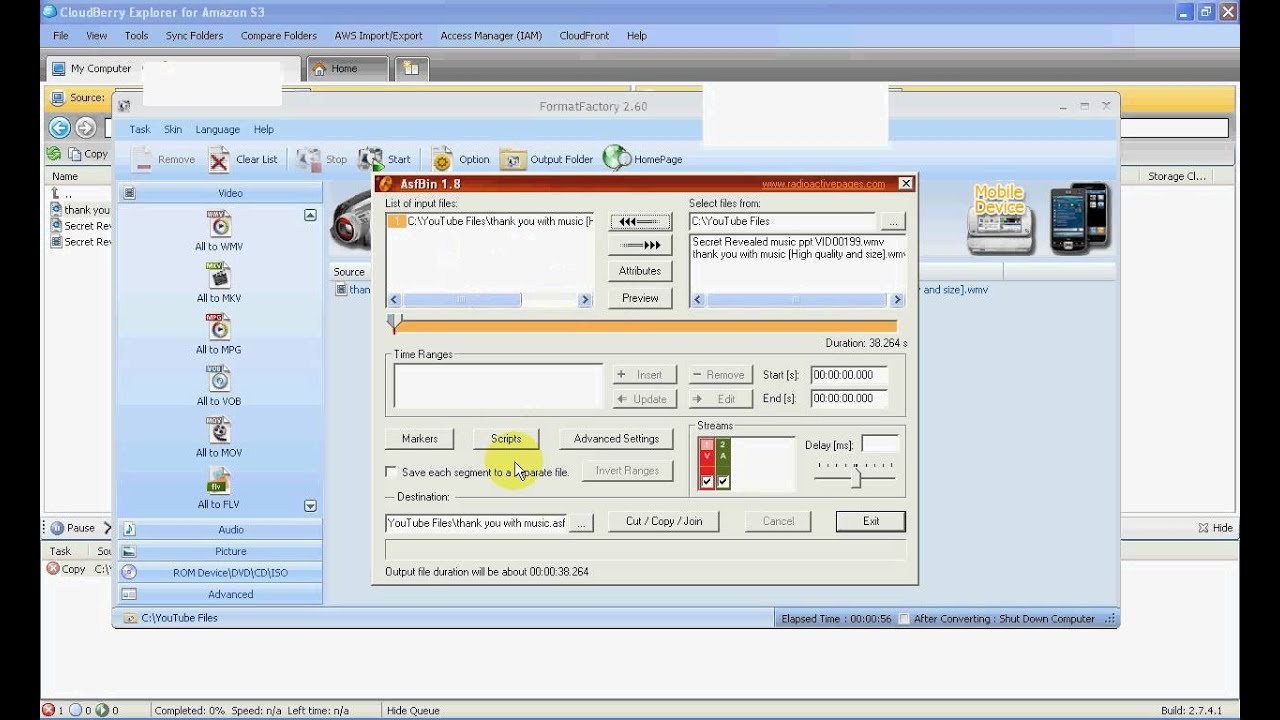Click the camcorder image in FormatFactory

351,221
